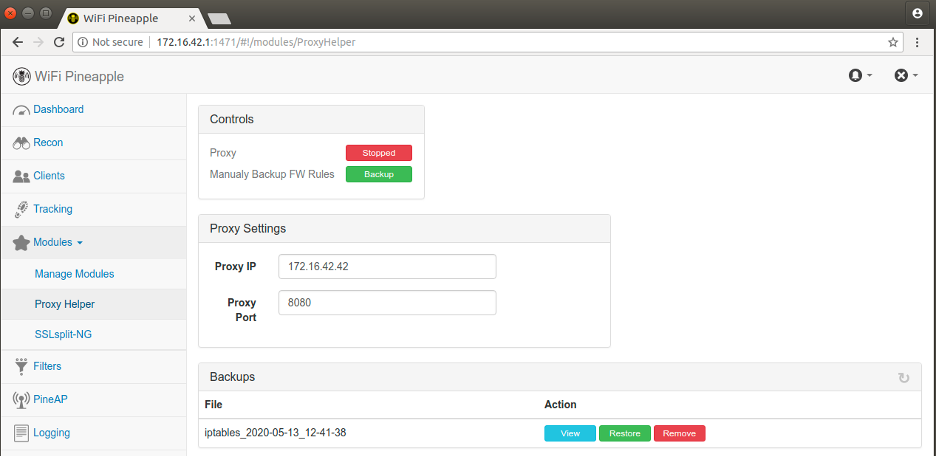Screen dimensions: 936x456
Task: Remove the iptables backup file
Action: [679, 433]
